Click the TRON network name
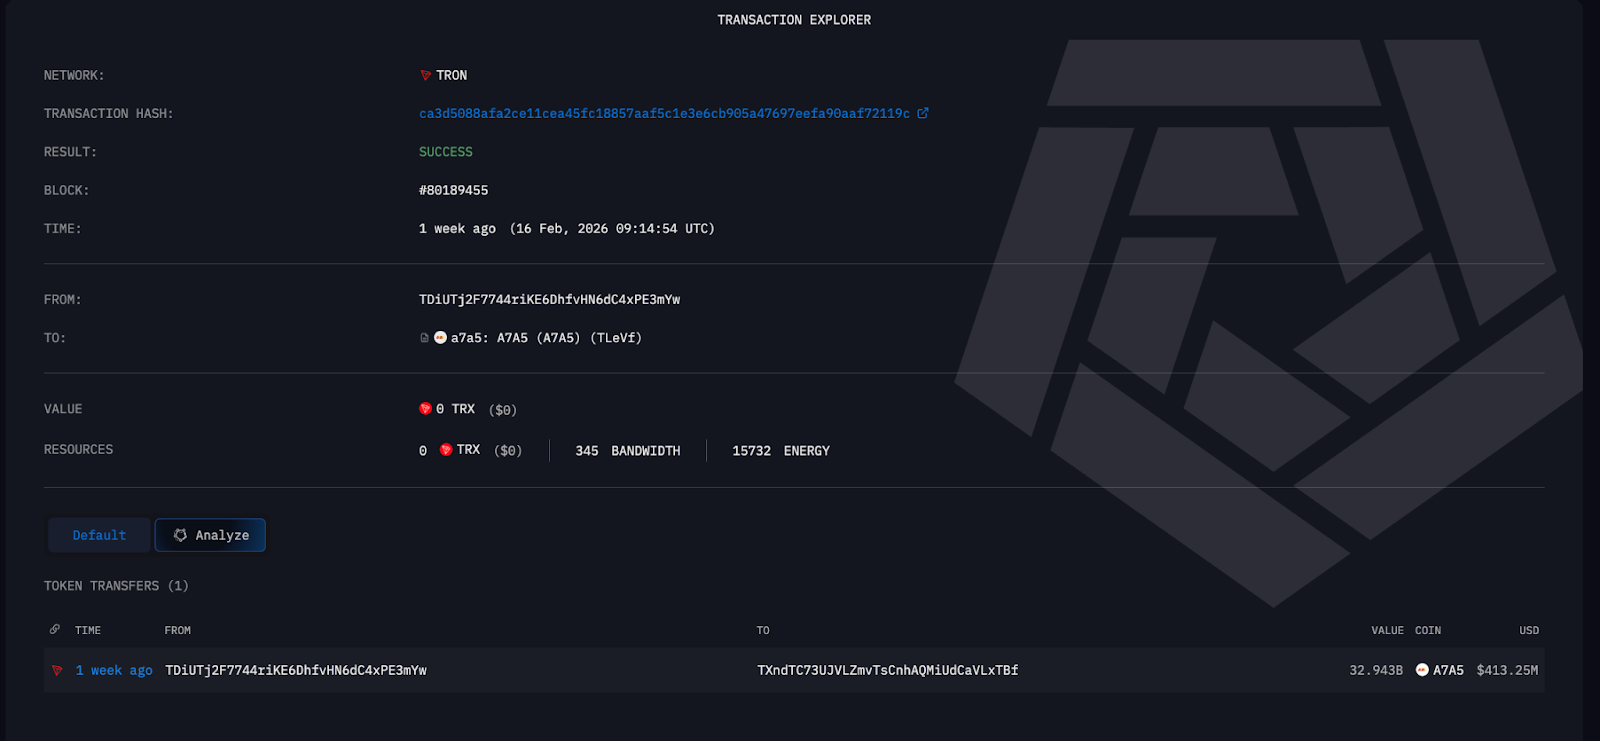Image resolution: width=1600 pixels, height=741 pixels. 452,75
